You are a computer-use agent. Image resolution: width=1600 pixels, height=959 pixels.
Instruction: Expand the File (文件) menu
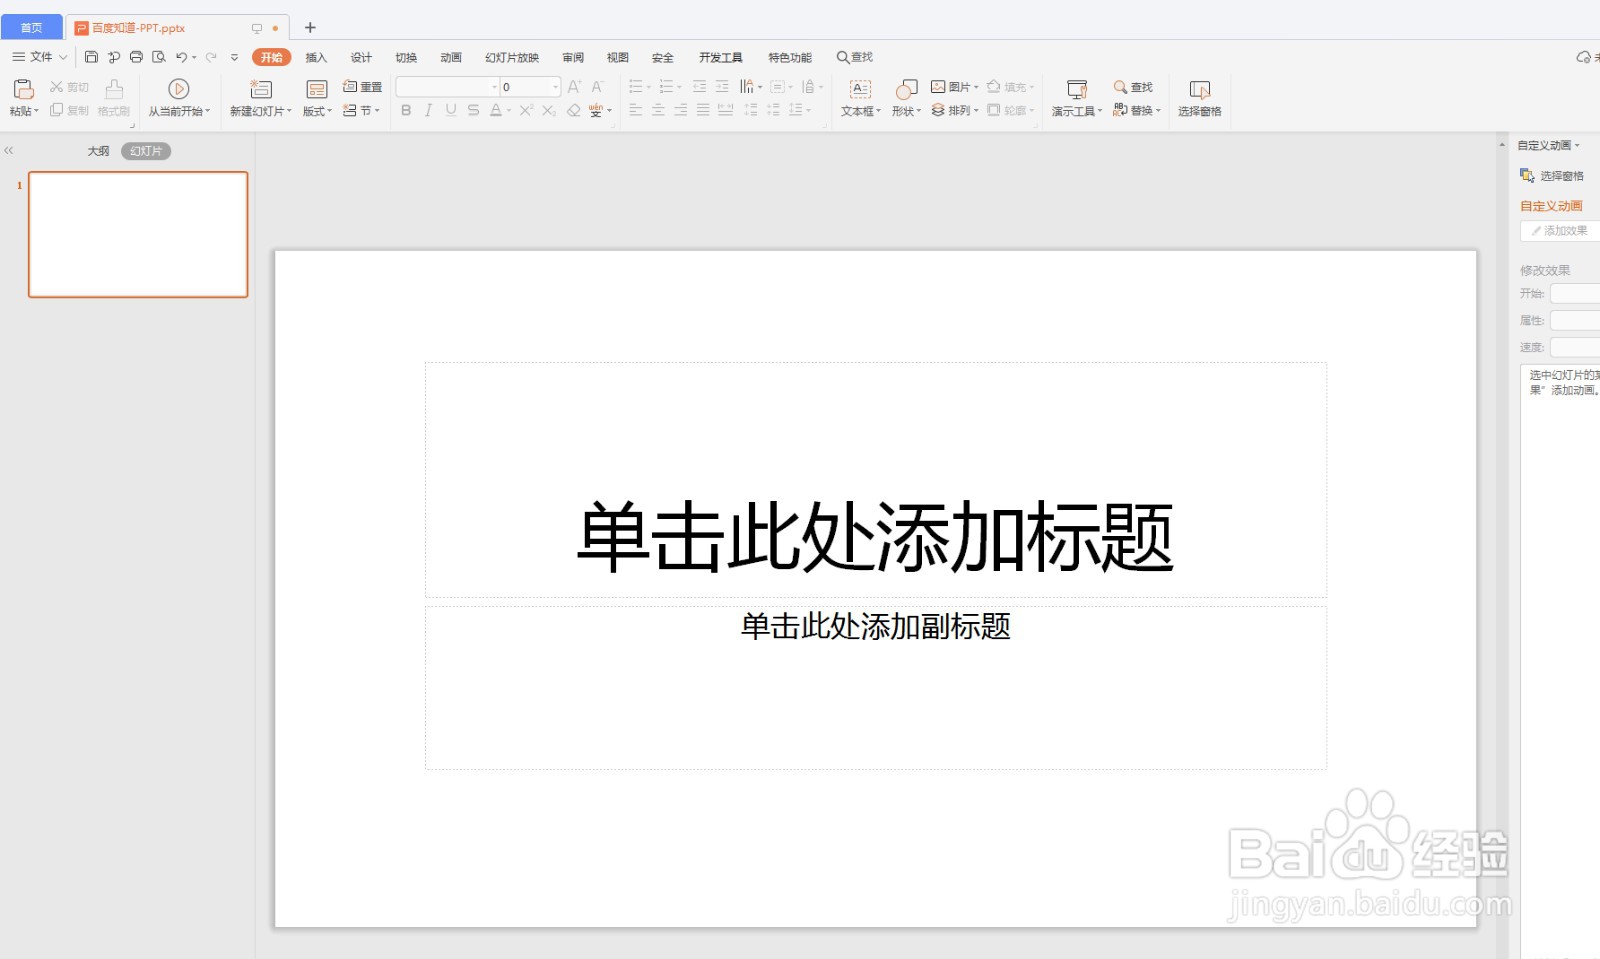(40, 57)
